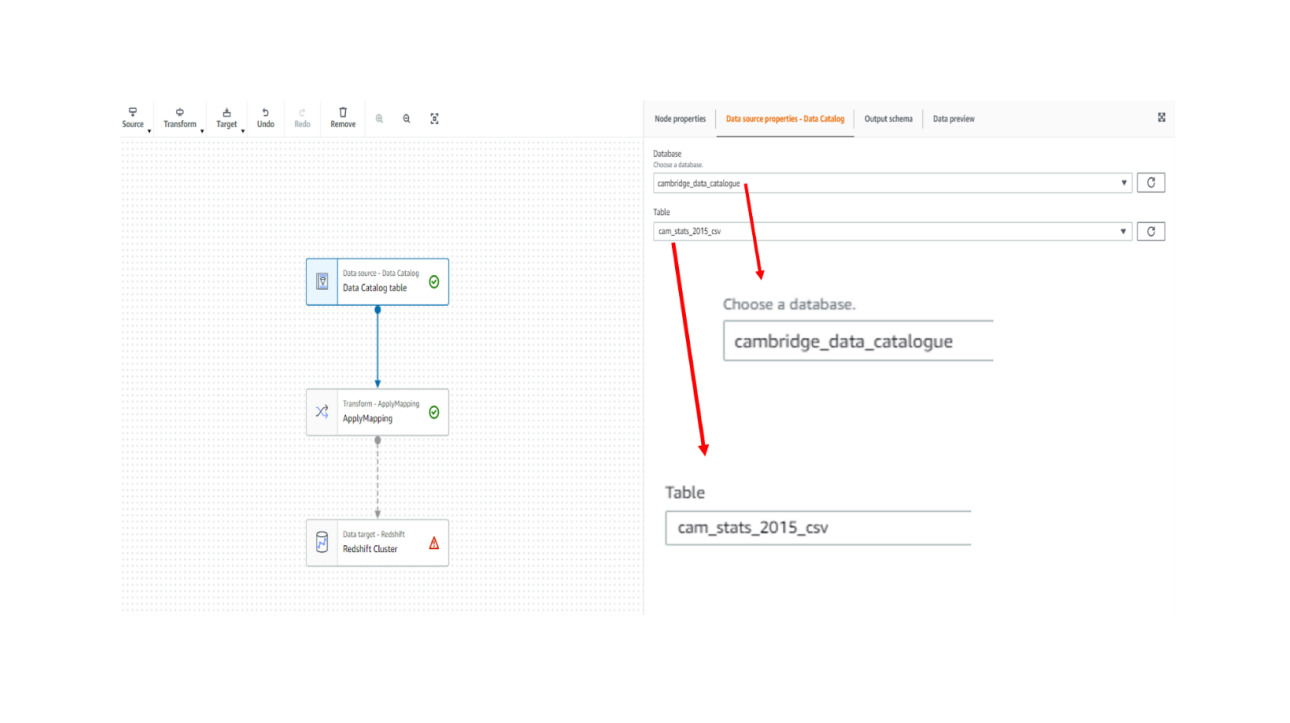Open the Table dropdown showing cam_stats_2015_csv
This screenshot has width=1290, height=723.
tap(892, 231)
